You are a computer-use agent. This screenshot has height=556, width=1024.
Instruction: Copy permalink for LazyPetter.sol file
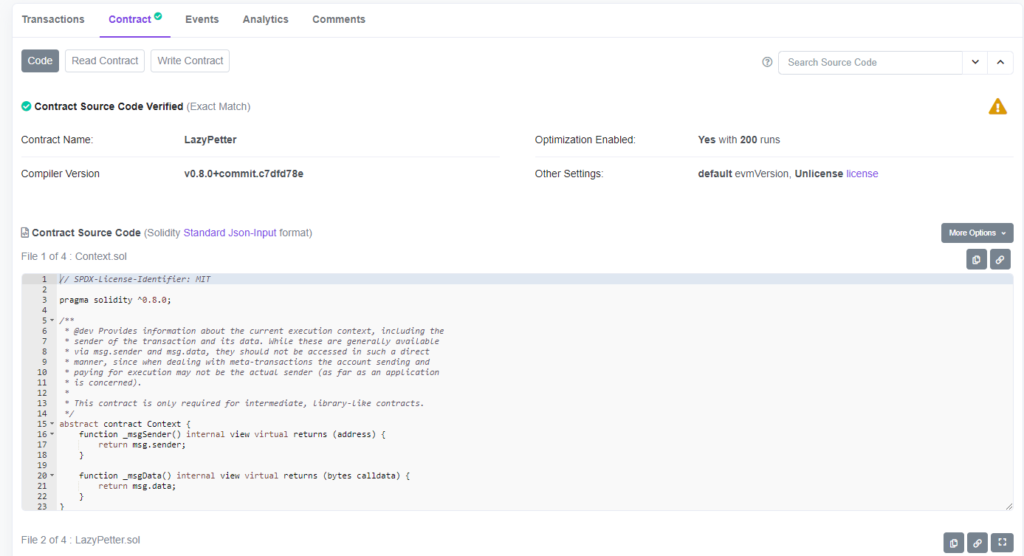click(977, 542)
